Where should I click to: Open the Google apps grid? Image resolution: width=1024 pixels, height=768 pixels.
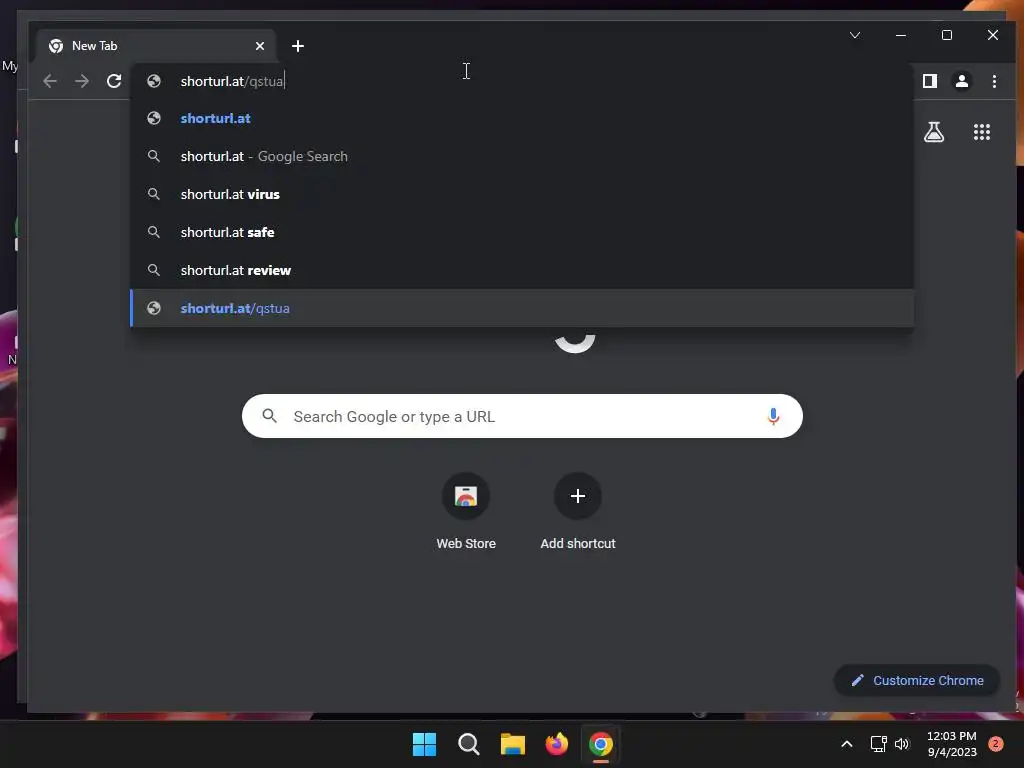982,132
